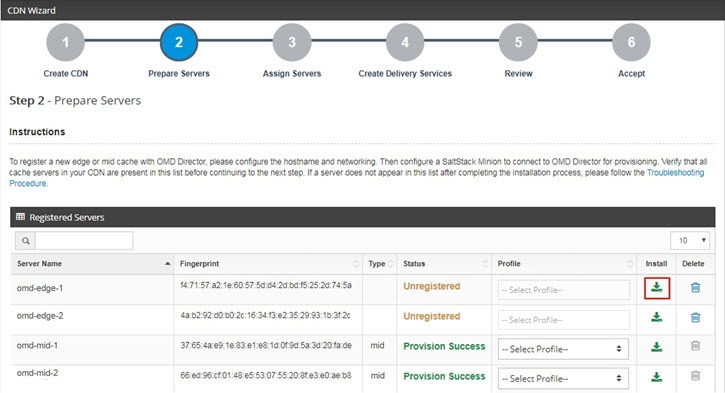Select the omd-mid-2 server name
The width and height of the screenshot is (725, 393).
[x=37, y=373]
